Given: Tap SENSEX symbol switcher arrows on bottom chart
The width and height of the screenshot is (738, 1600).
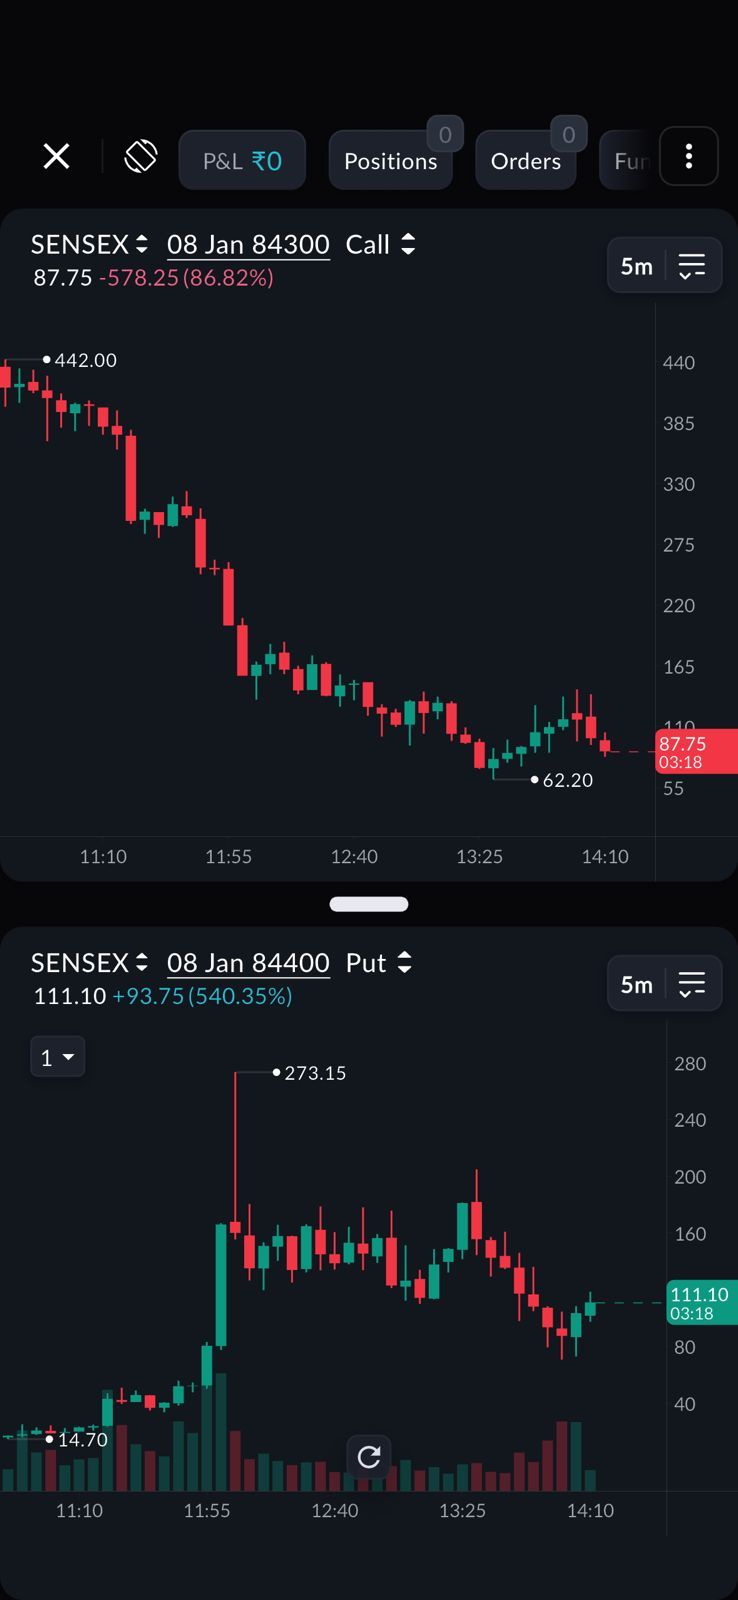Looking at the screenshot, I should pos(142,962).
